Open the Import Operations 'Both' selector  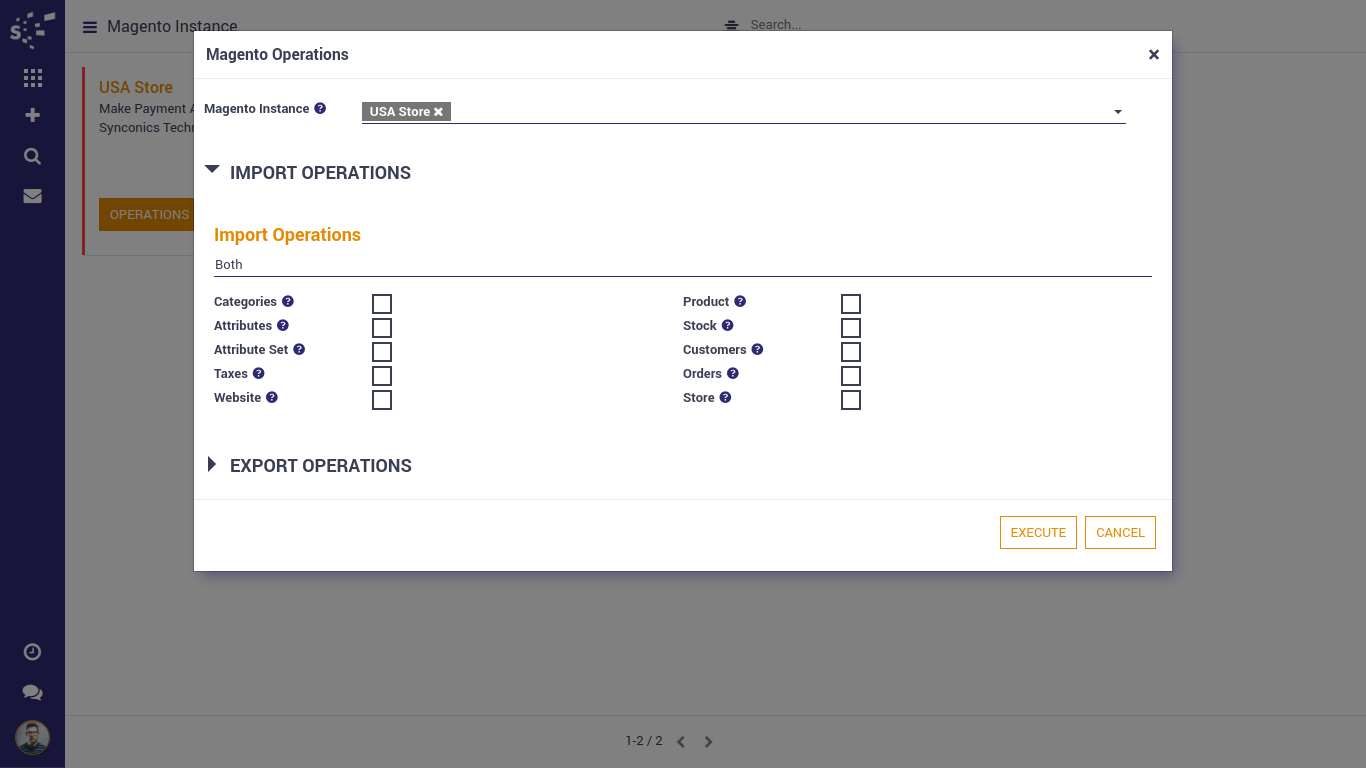[682, 265]
